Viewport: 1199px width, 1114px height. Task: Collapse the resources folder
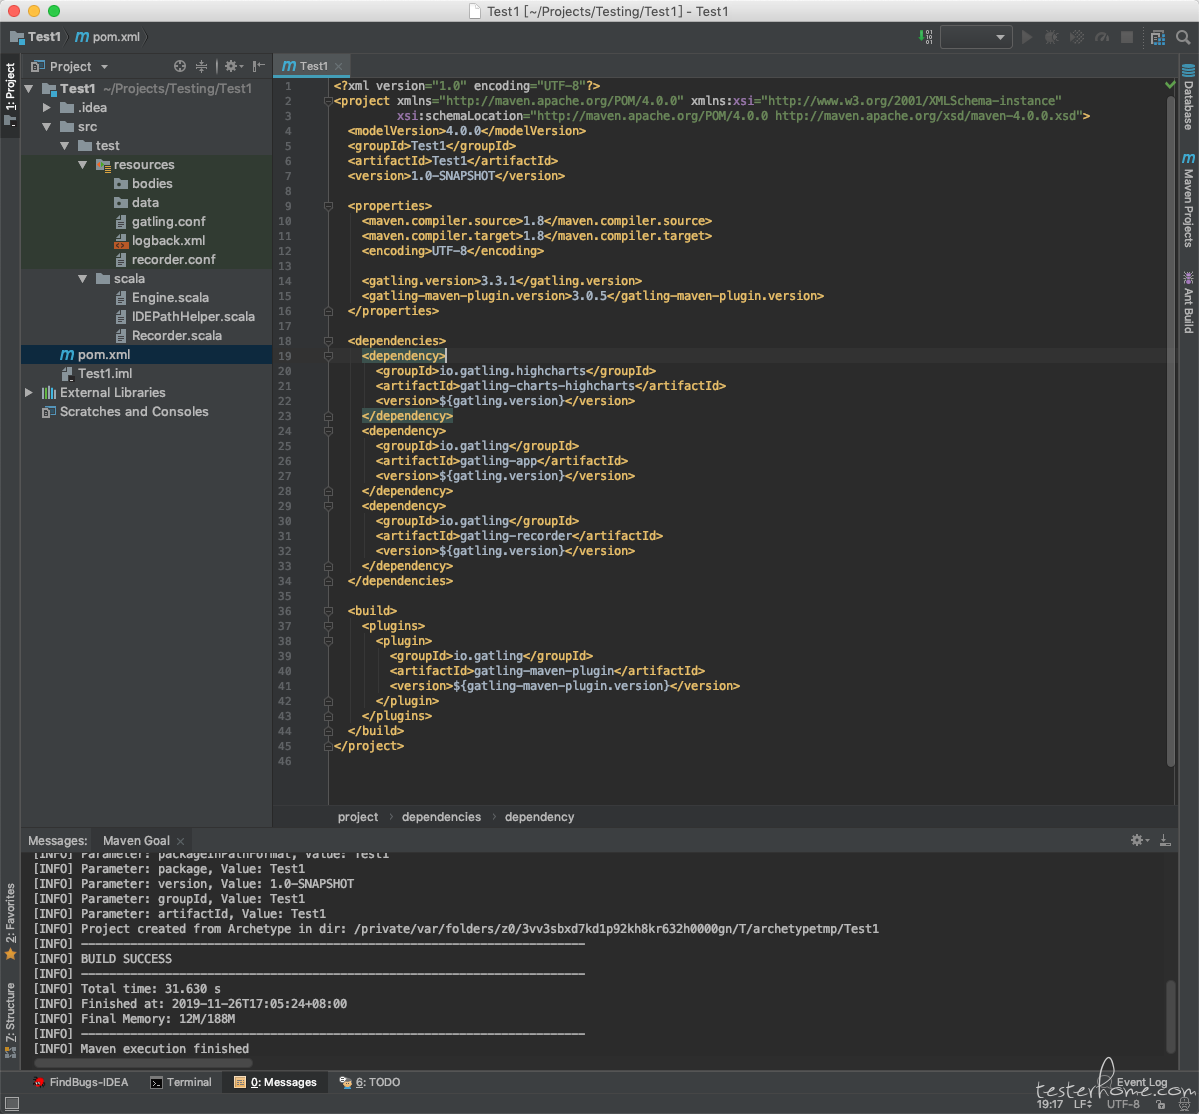click(83, 165)
